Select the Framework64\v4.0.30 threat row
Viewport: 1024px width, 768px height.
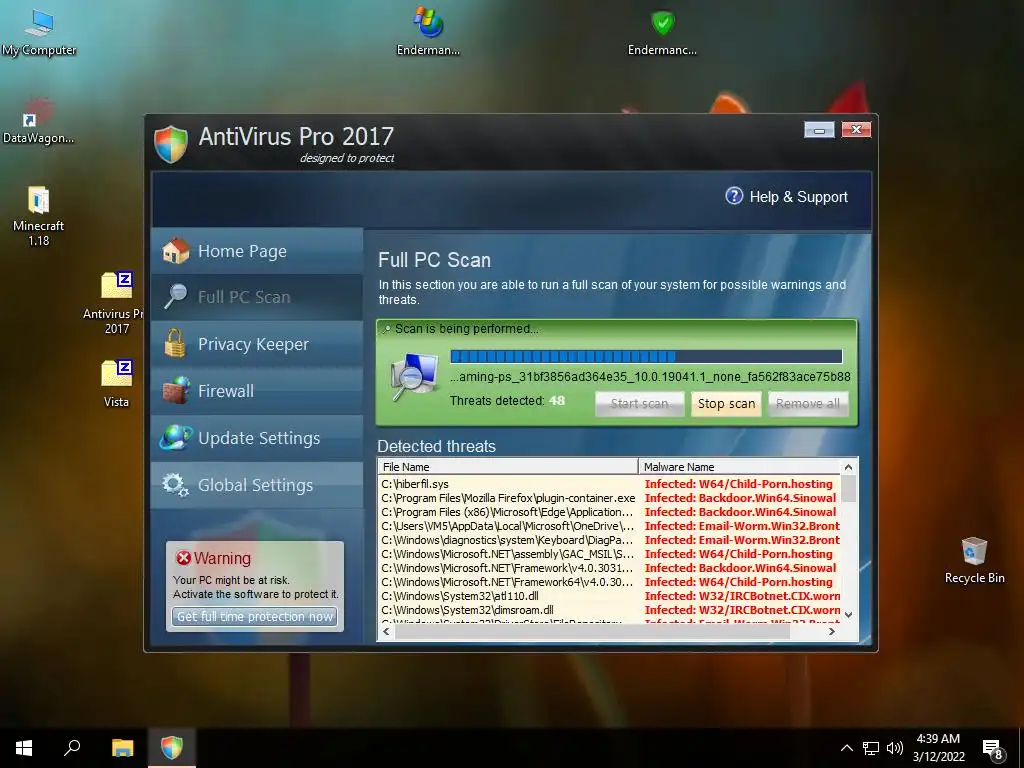[x=609, y=582]
